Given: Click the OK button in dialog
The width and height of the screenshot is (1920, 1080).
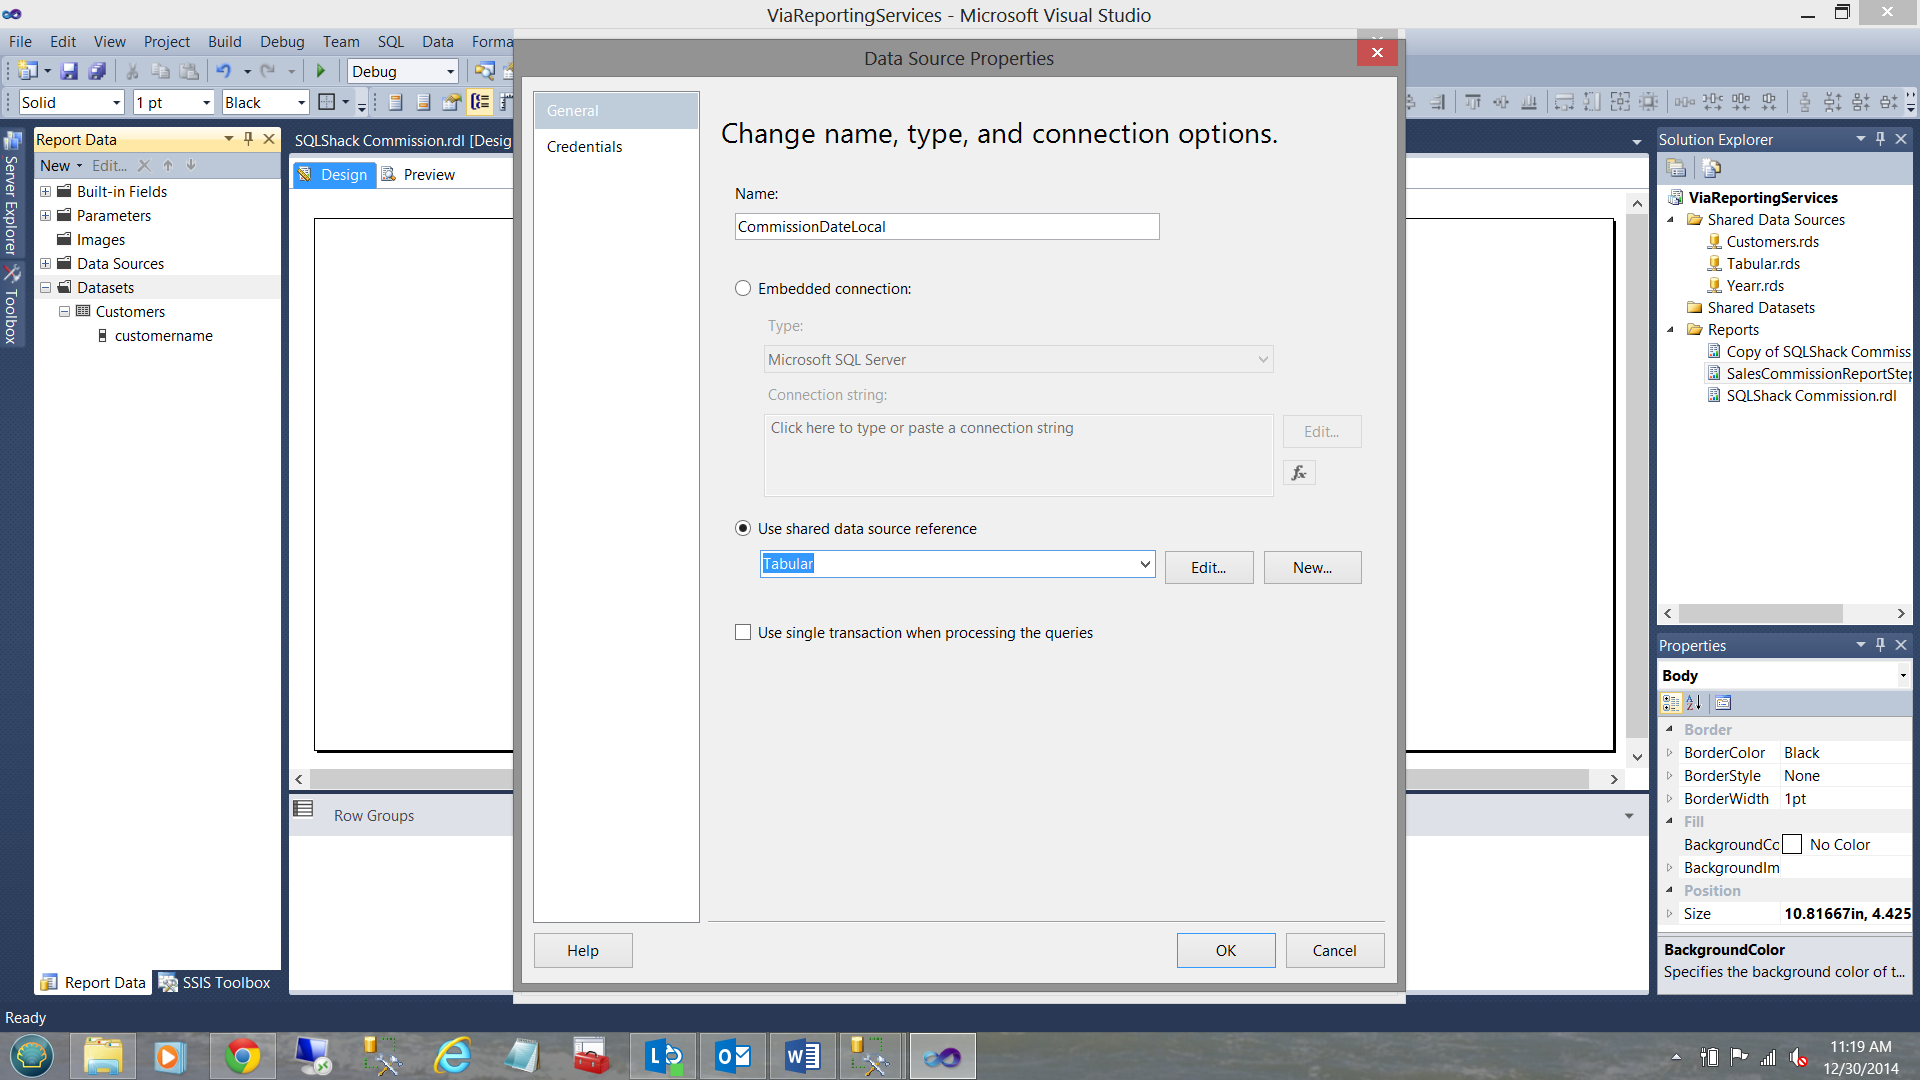Looking at the screenshot, I should pos(1225,950).
